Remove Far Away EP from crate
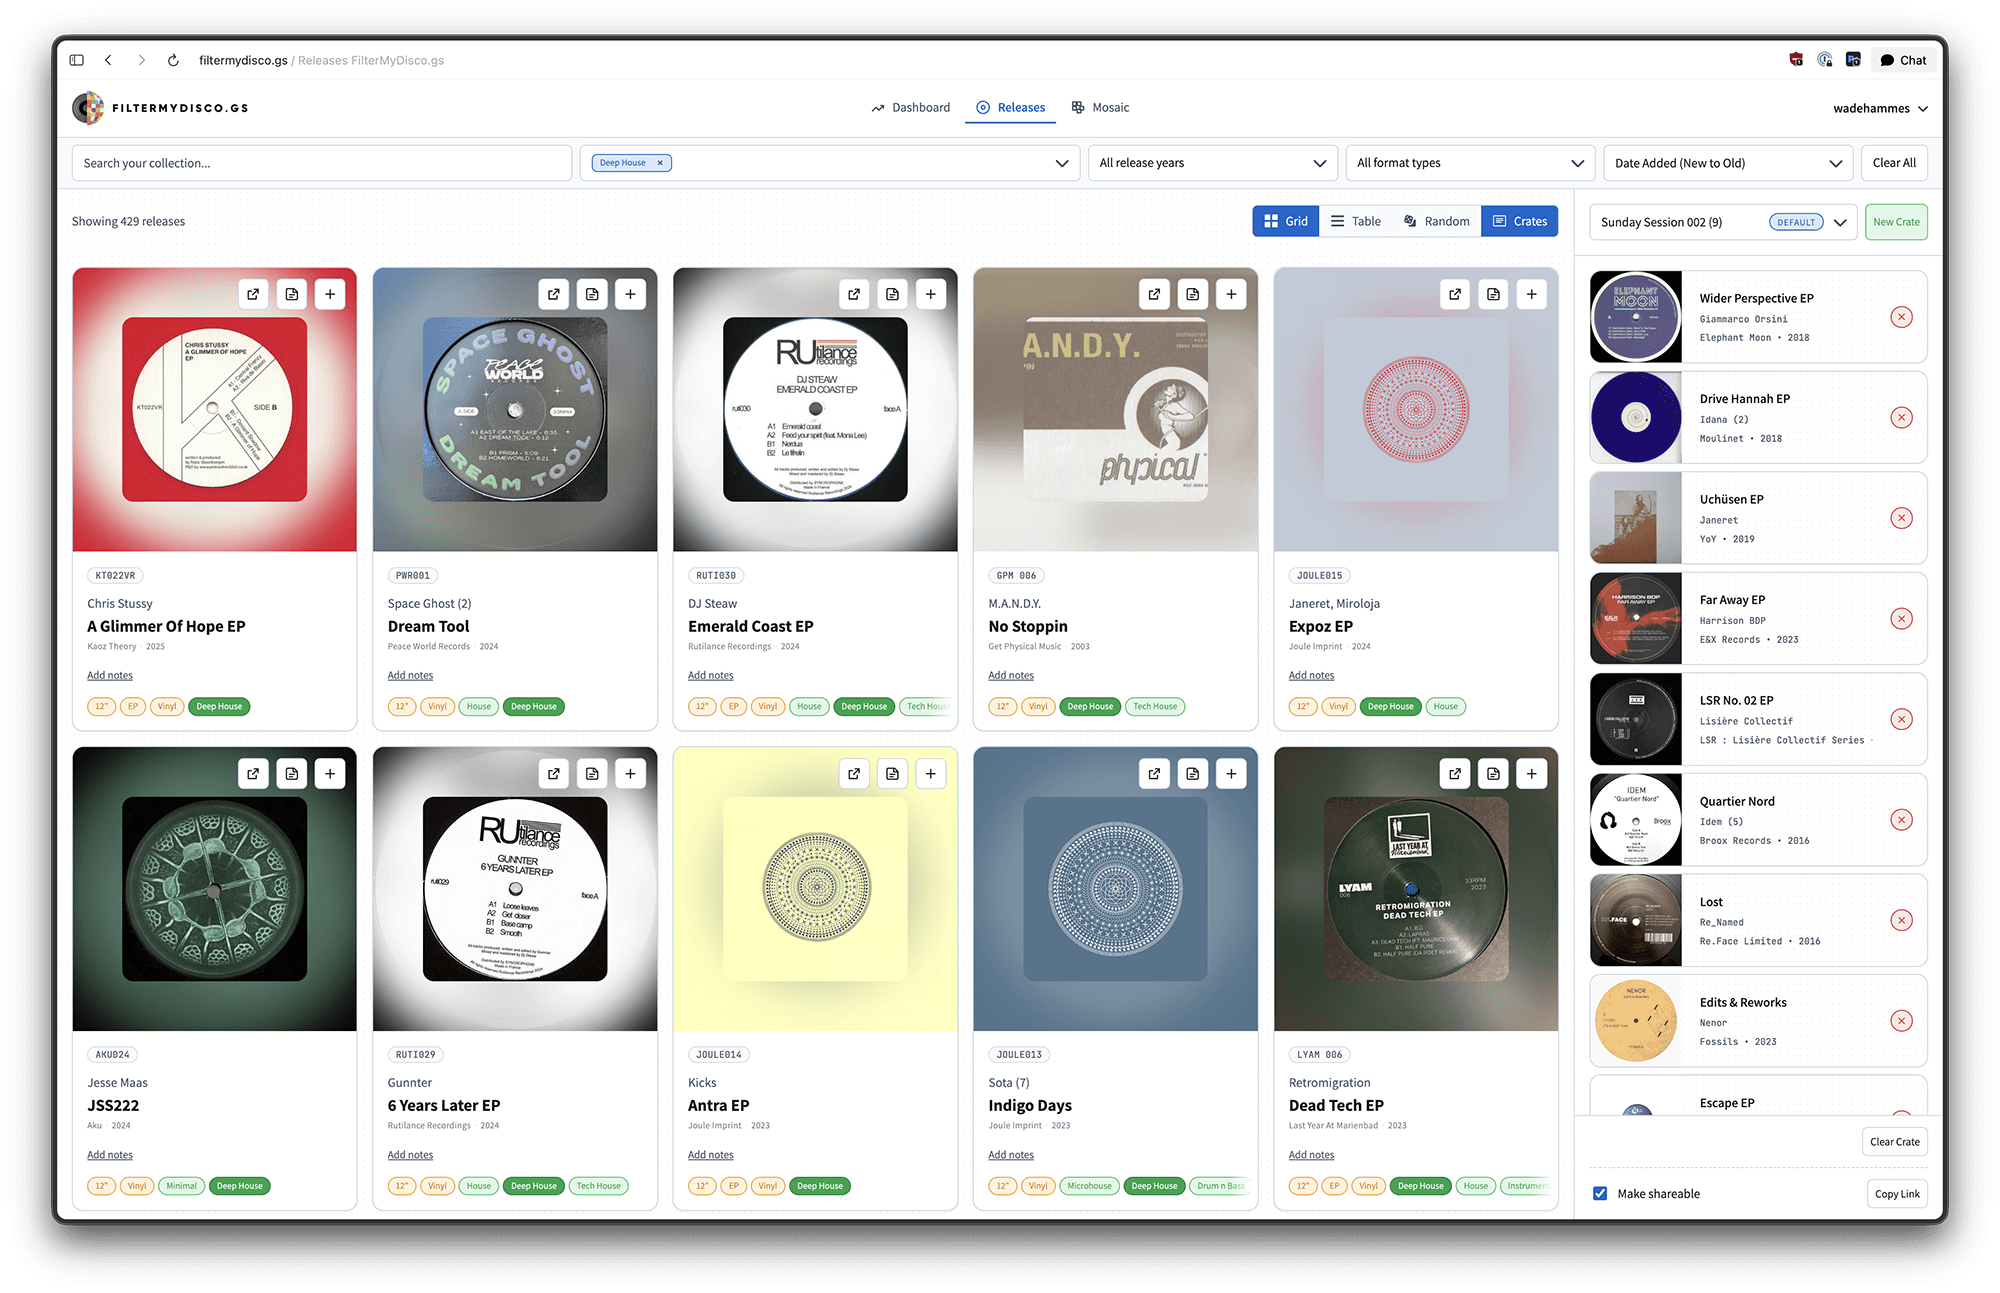Screen dimensions: 2000x1293 click(1901, 619)
